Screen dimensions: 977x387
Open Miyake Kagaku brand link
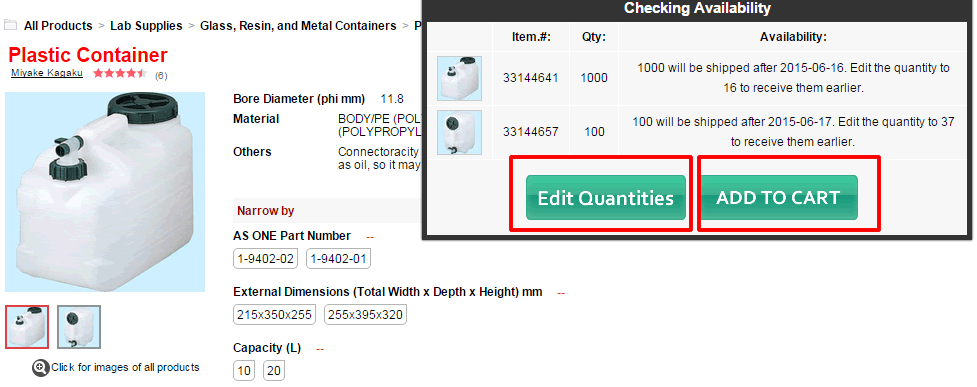pos(47,74)
